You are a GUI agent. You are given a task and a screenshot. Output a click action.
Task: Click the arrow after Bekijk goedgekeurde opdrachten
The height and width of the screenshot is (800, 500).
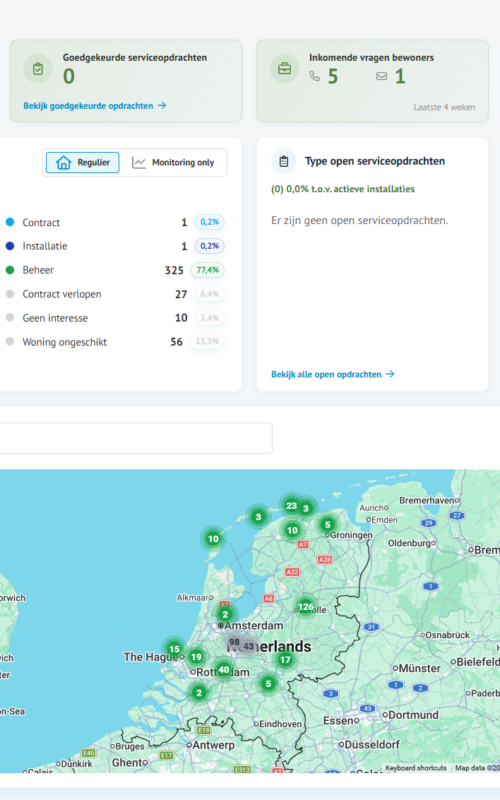pos(162,105)
